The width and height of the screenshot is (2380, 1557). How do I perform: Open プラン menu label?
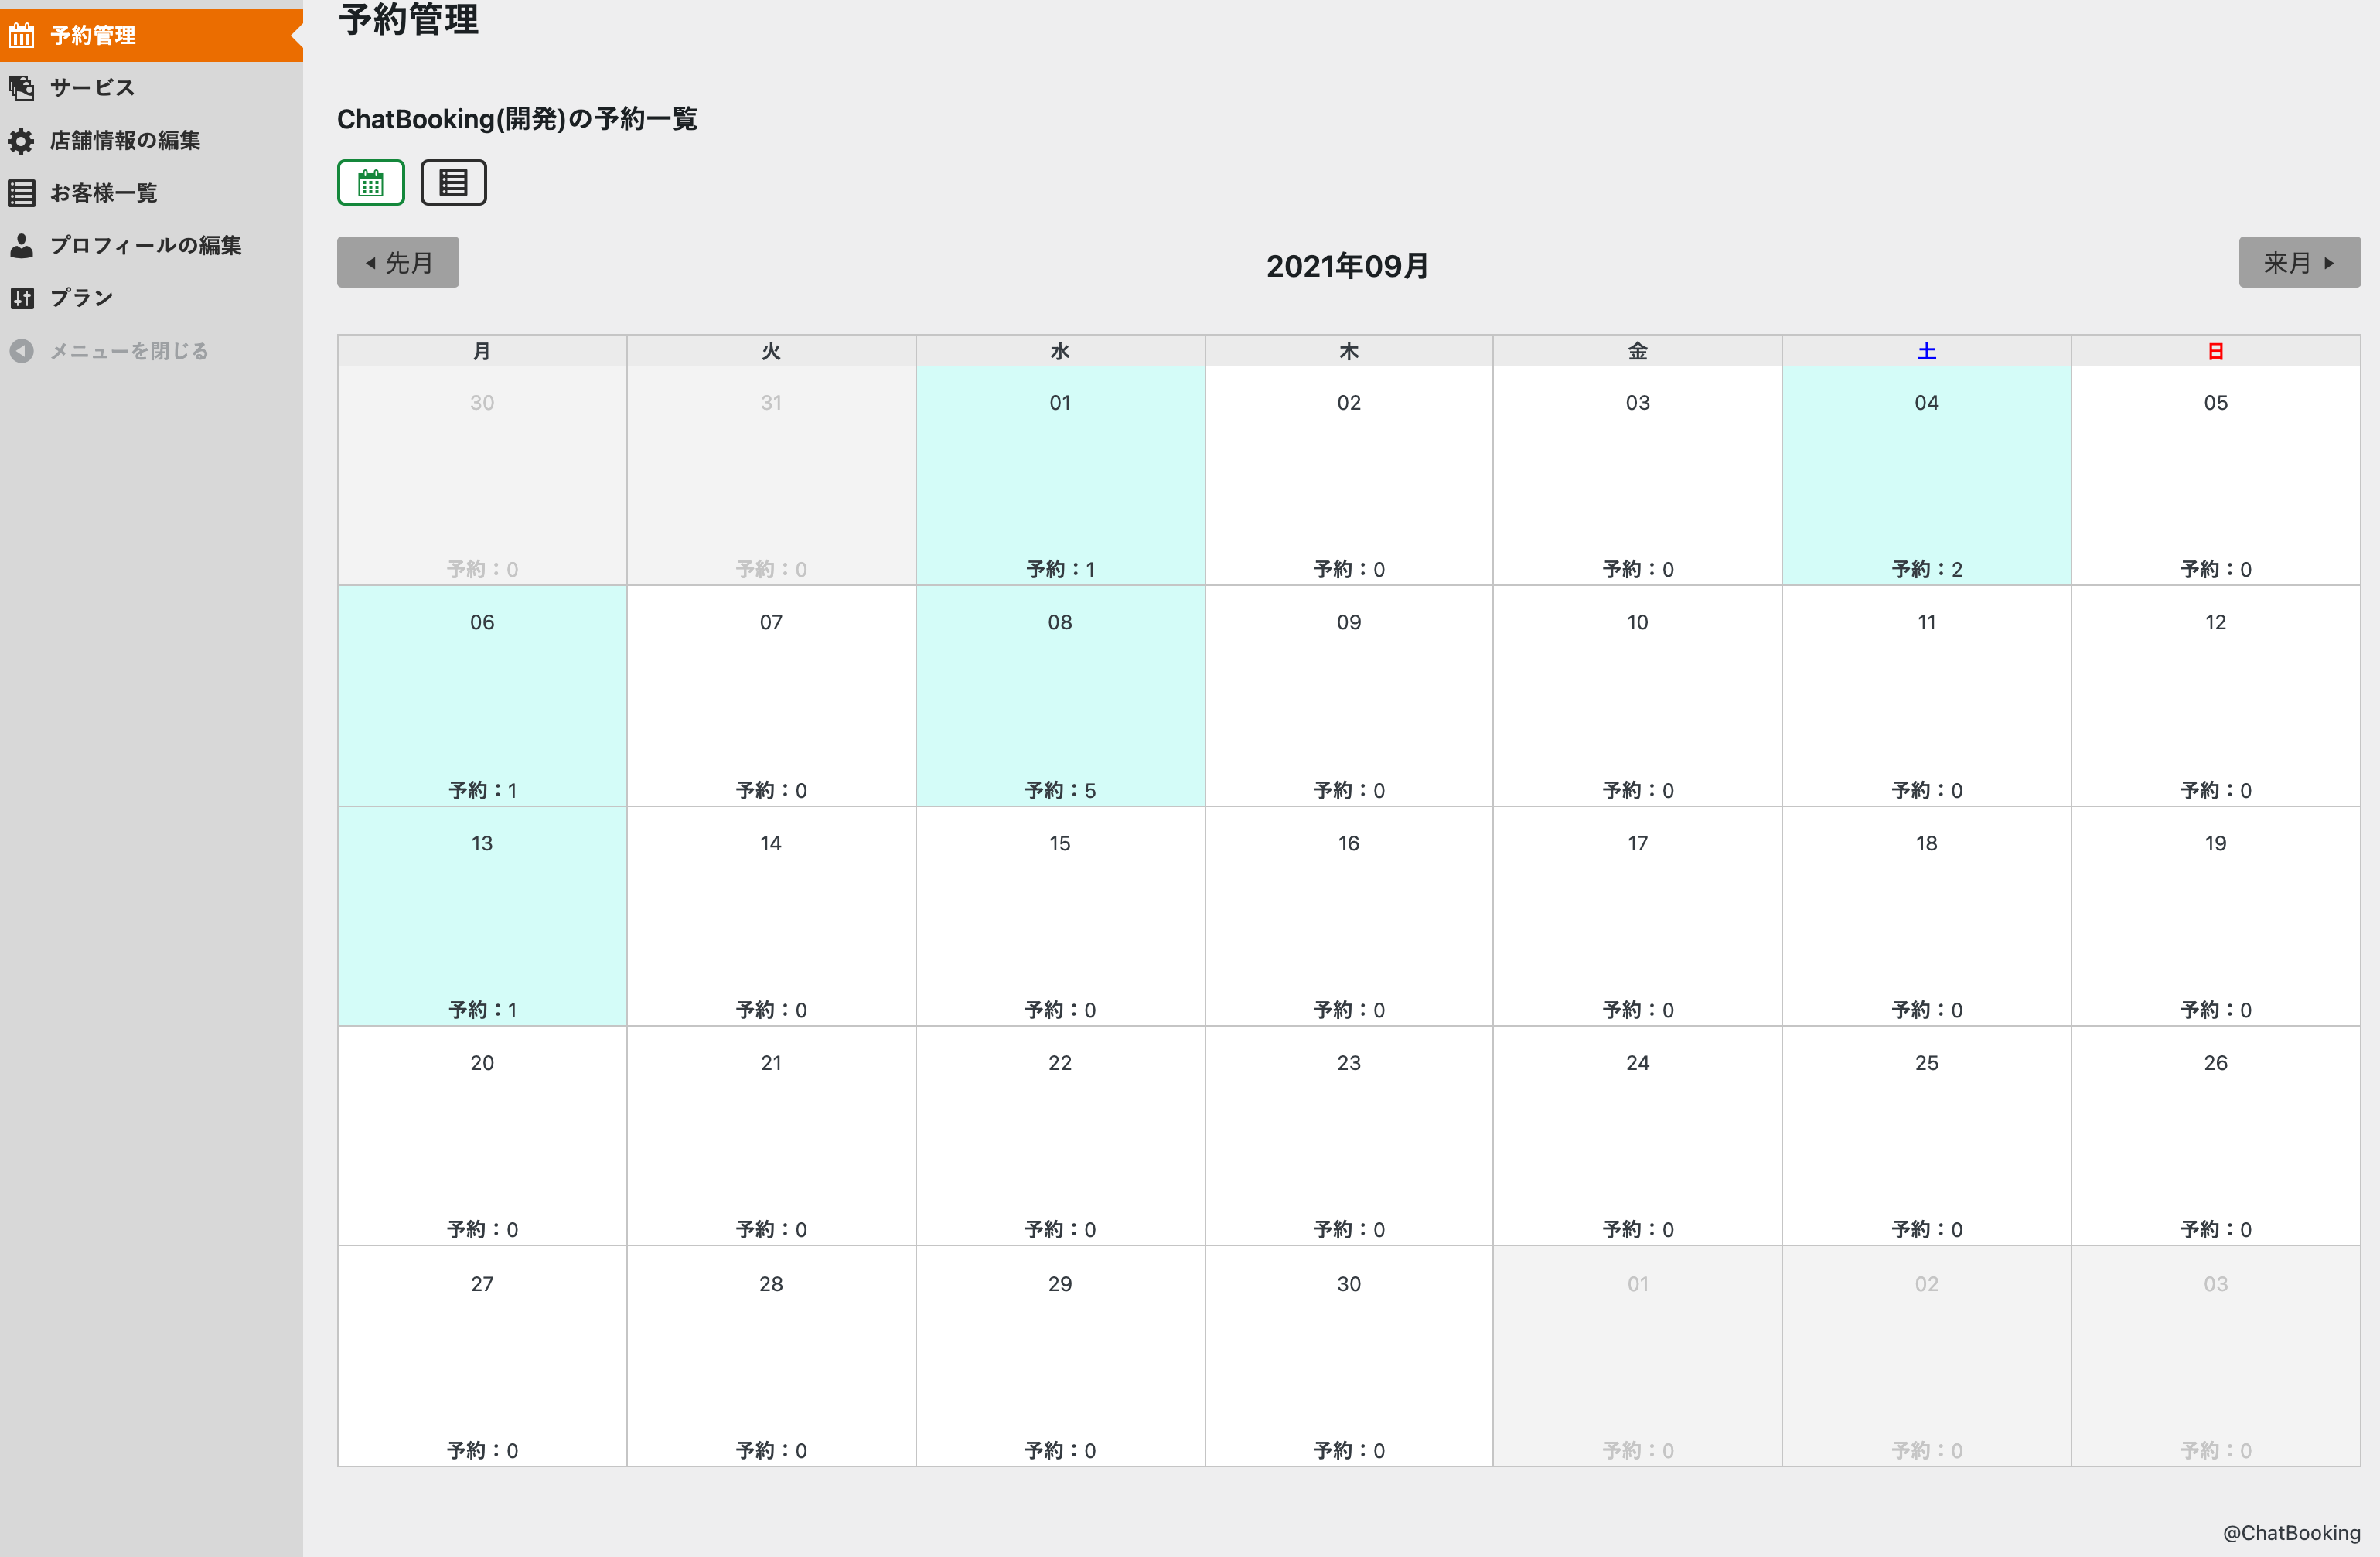pos(82,298)
